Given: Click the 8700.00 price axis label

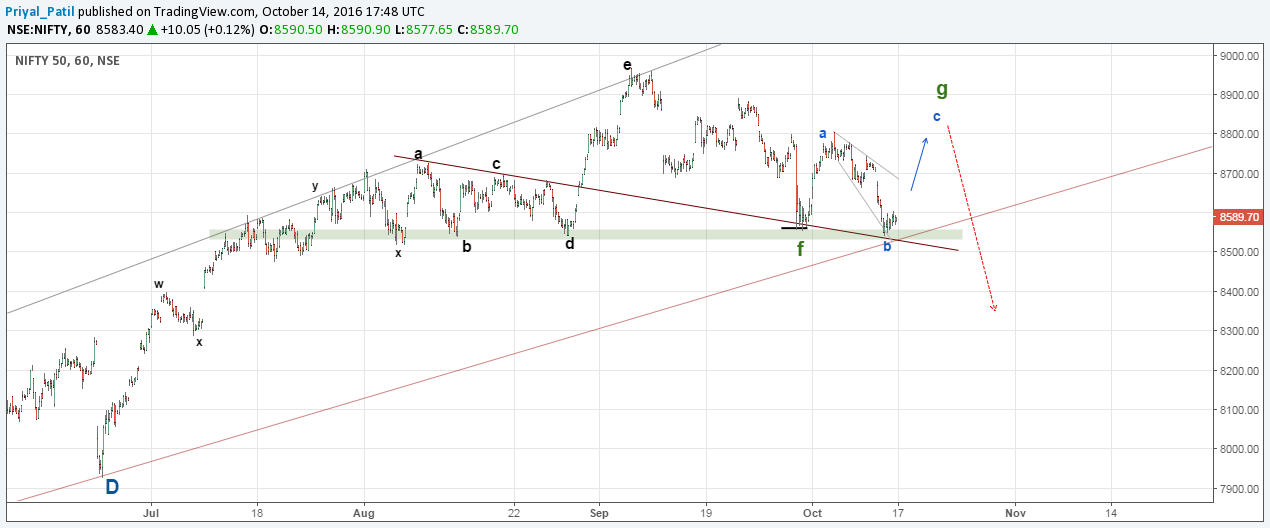Looking at the screenshot, I should pos(1239,174).
